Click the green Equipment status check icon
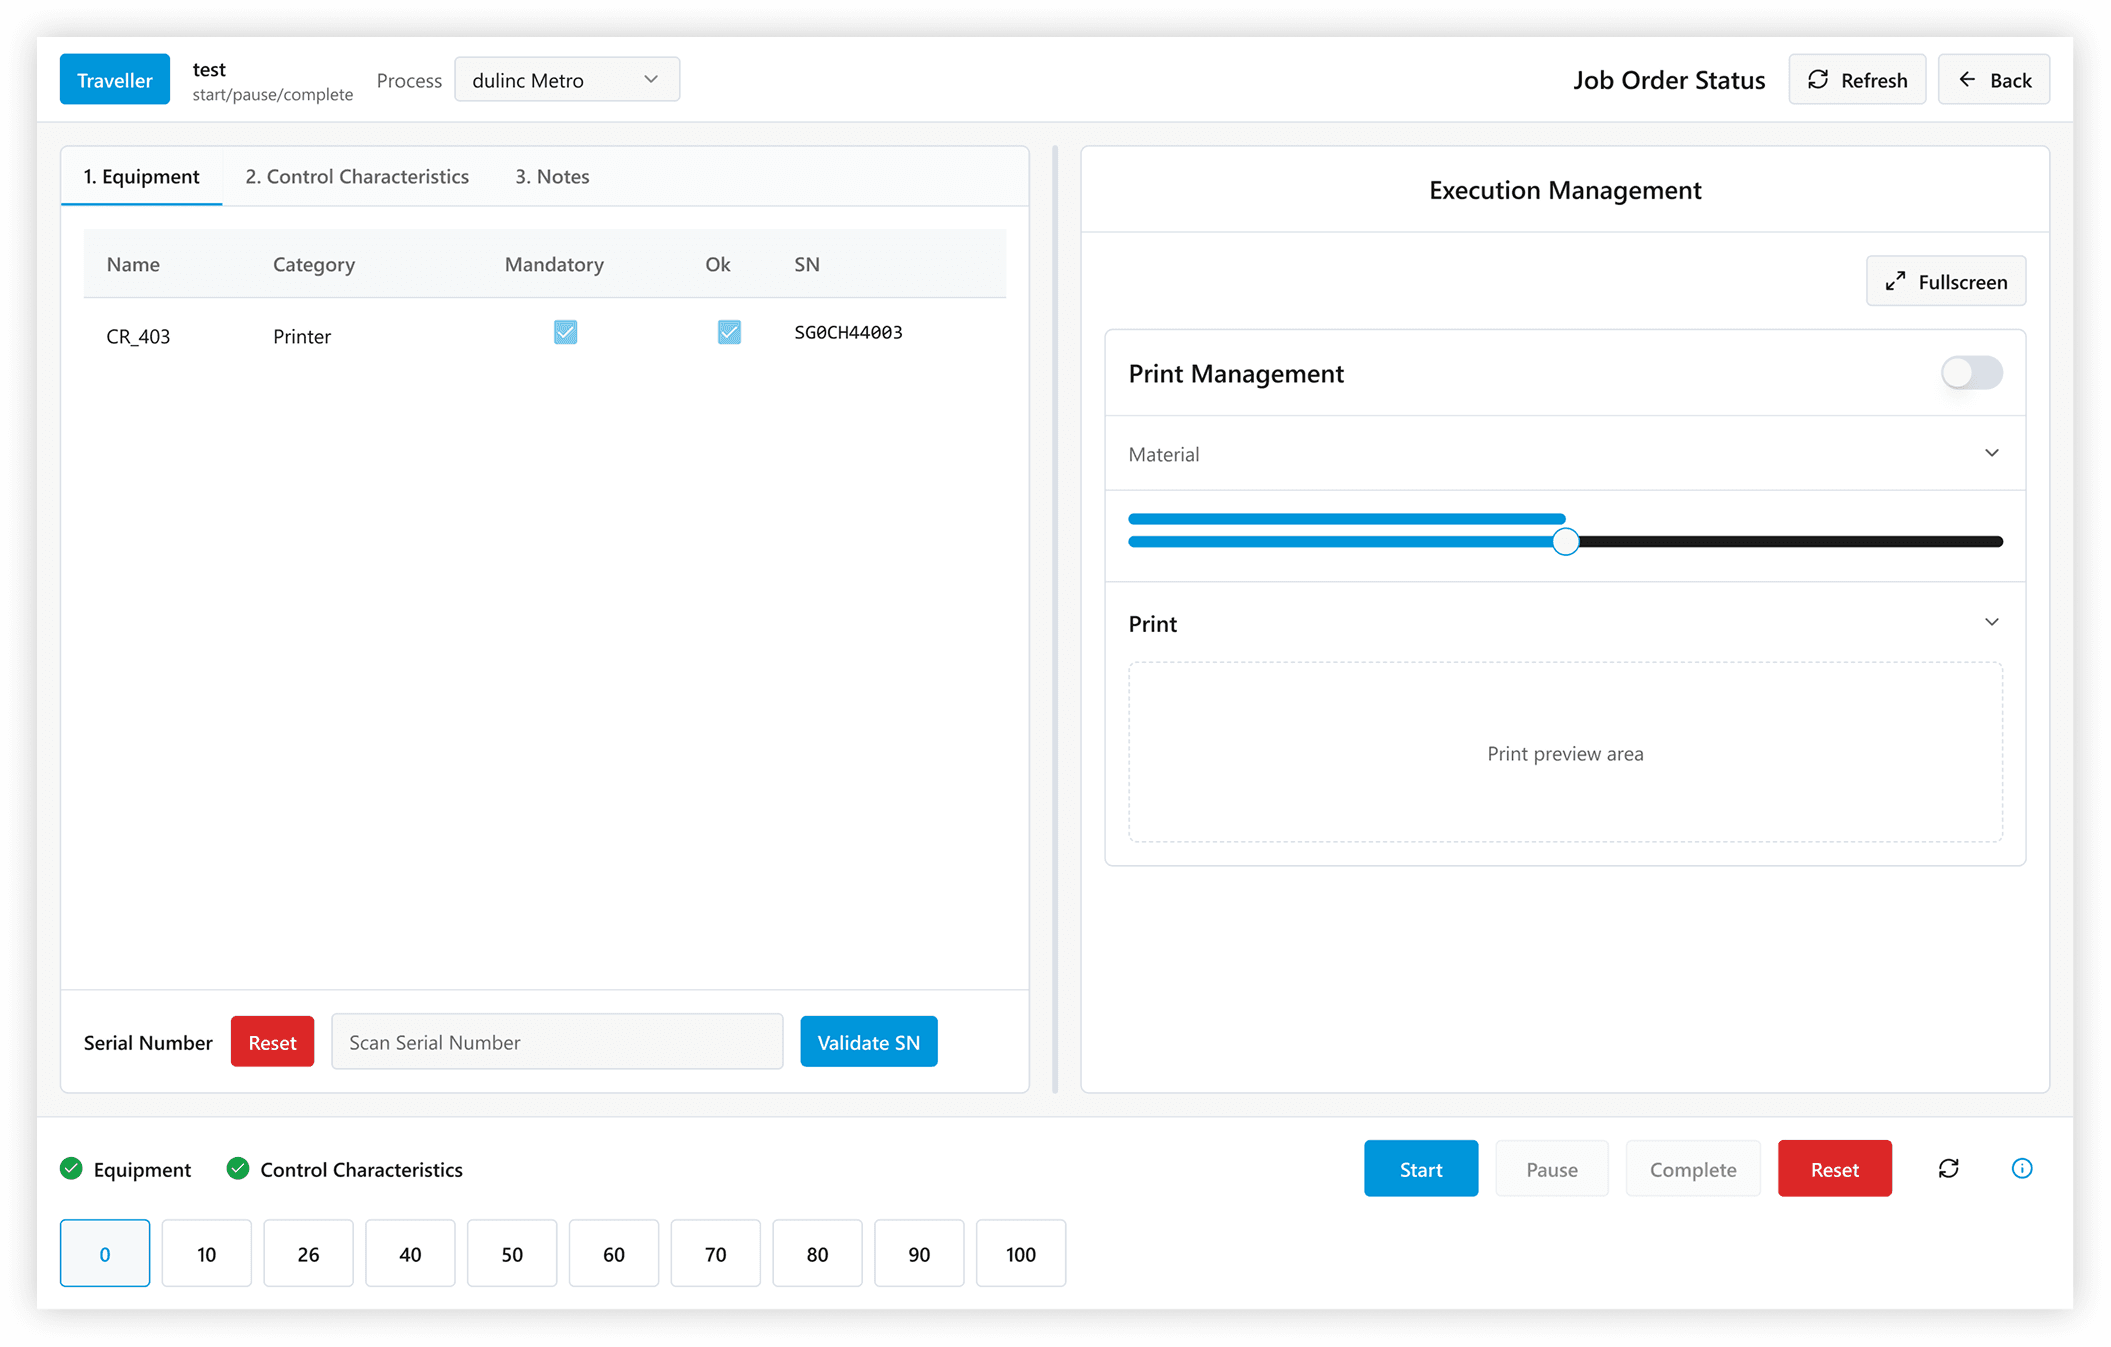The width and height of the screenshot is (2111, 1347). (x=71, y=1169)
